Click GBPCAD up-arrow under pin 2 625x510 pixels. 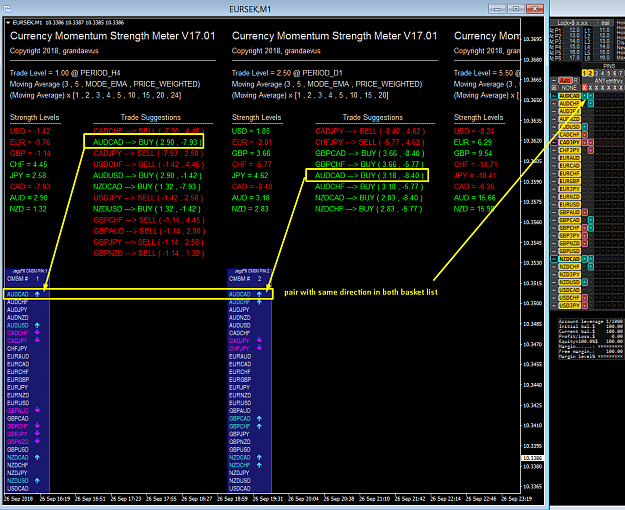(x=591, y=220)
